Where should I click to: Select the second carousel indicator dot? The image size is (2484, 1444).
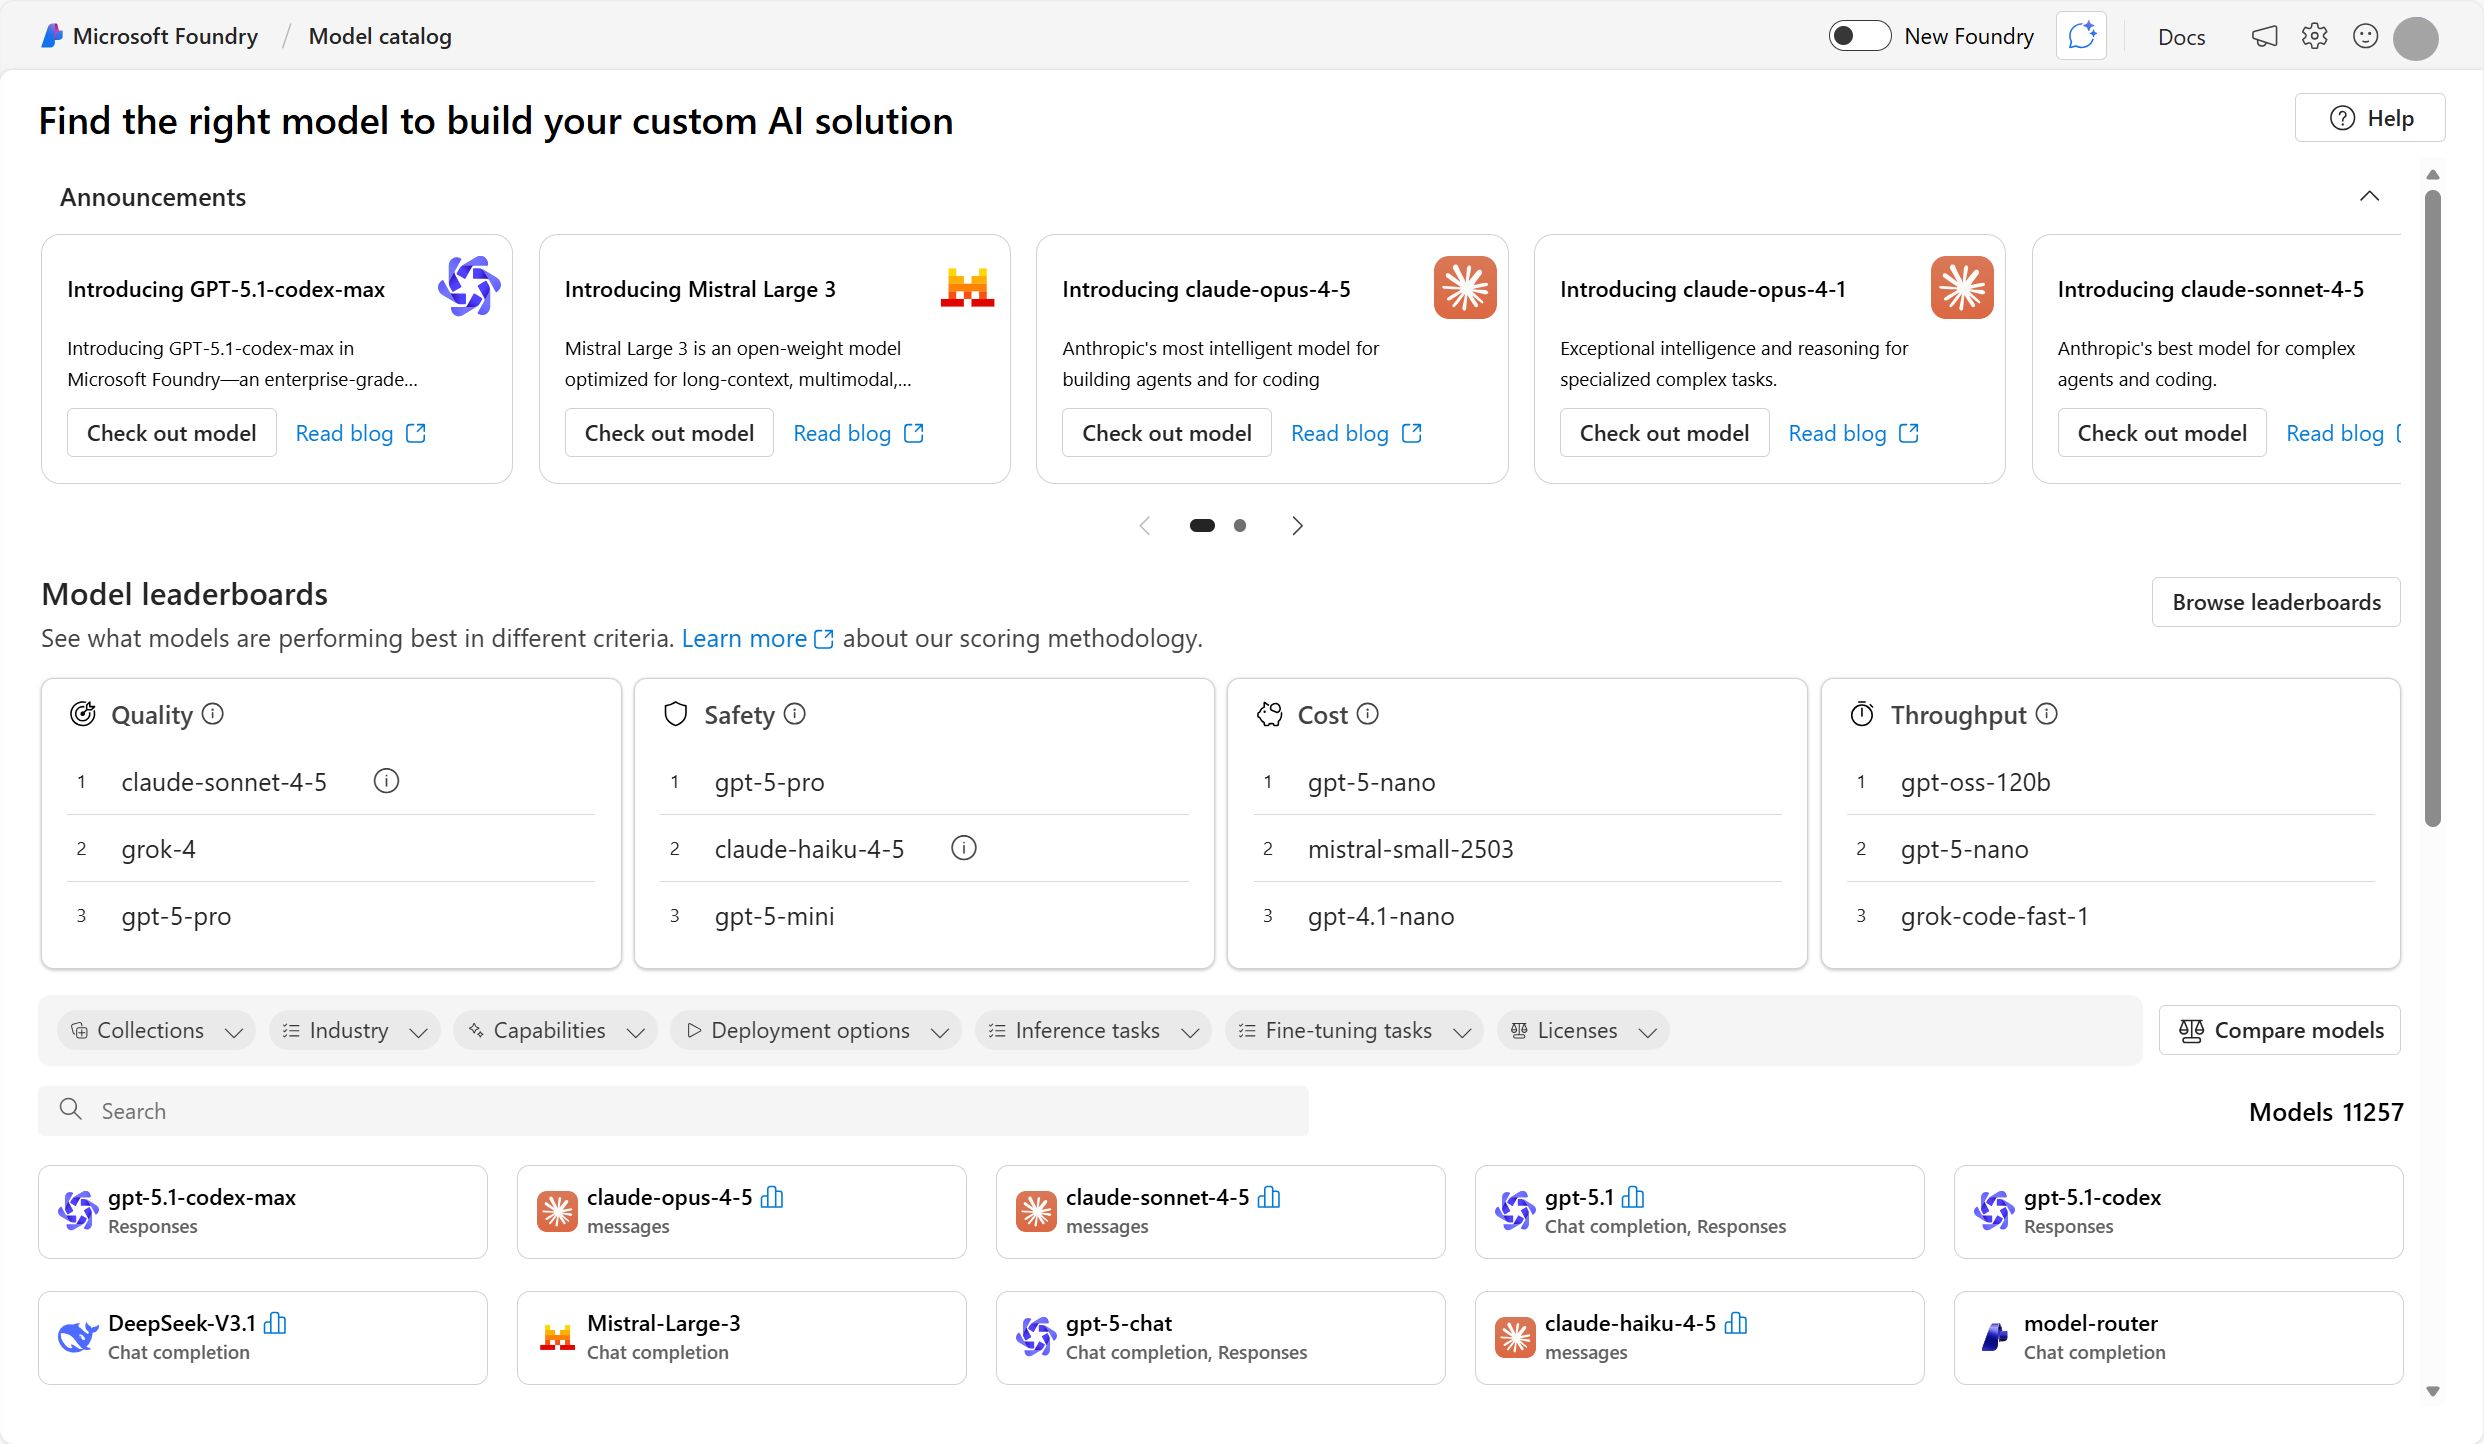coord(1240,524)
